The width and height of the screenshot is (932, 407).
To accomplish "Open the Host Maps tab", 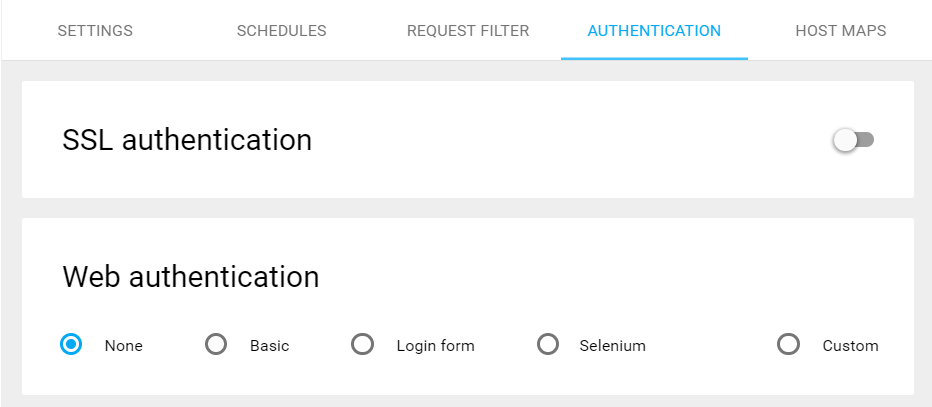I will pyautogui.click(x=840, y=31).
